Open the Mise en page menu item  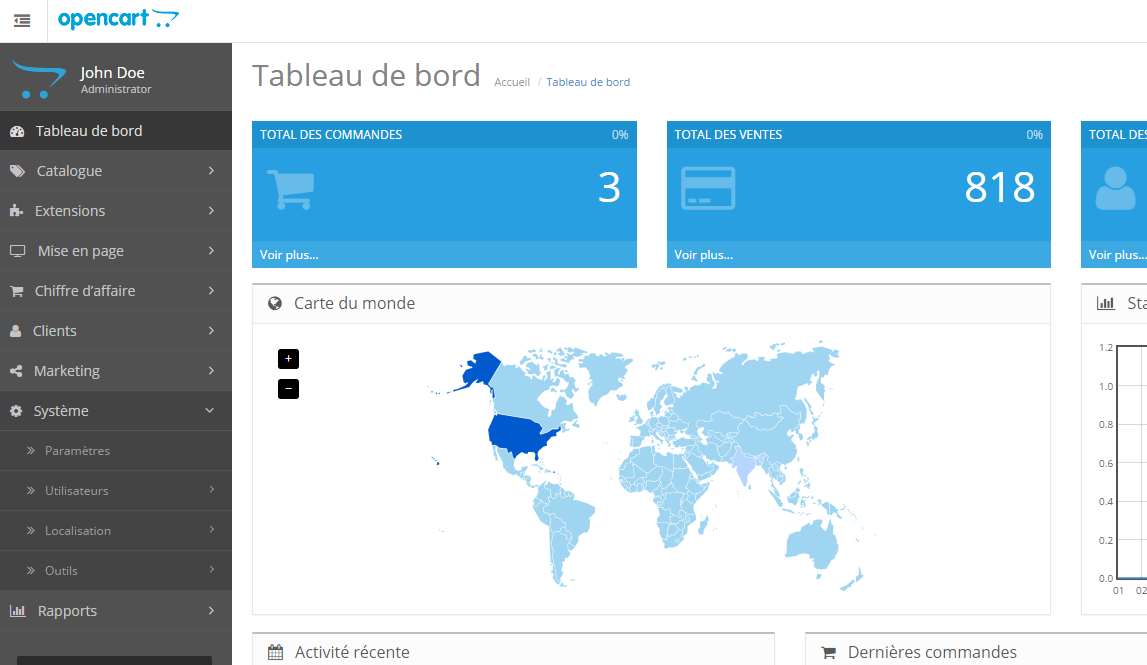(x=116, y=251)
